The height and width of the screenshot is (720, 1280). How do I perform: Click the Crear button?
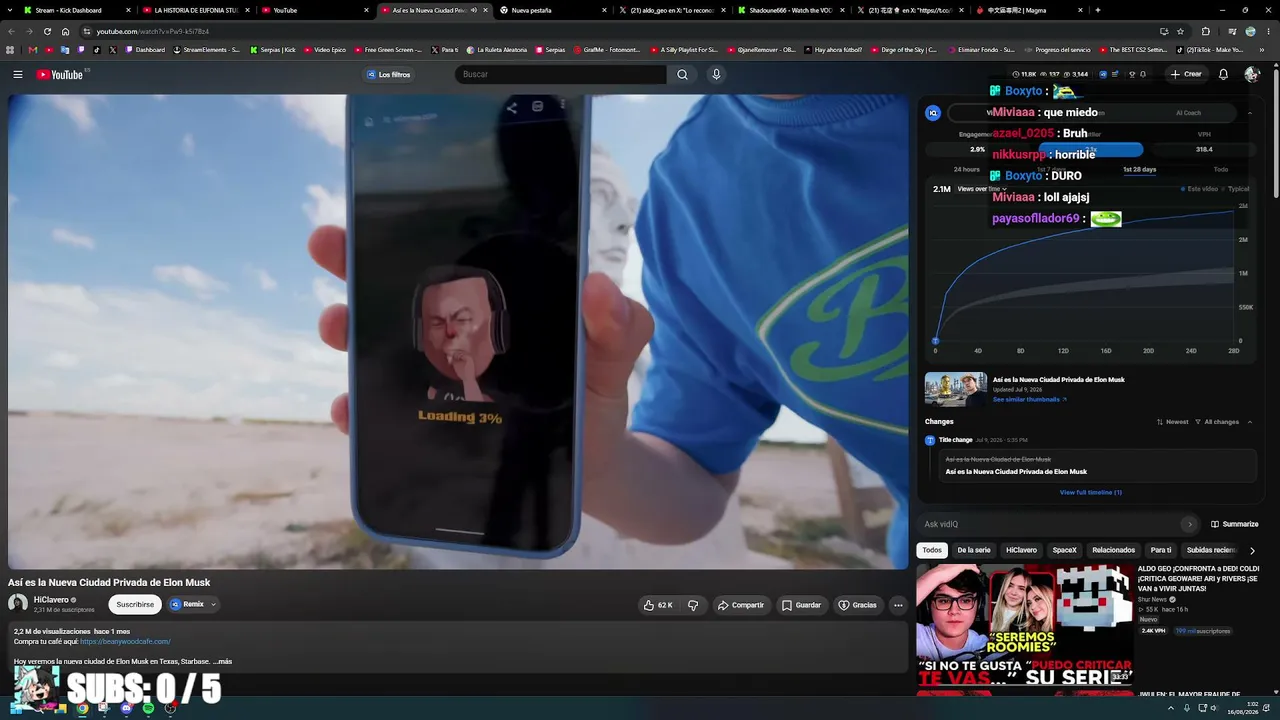(1186, 75)
